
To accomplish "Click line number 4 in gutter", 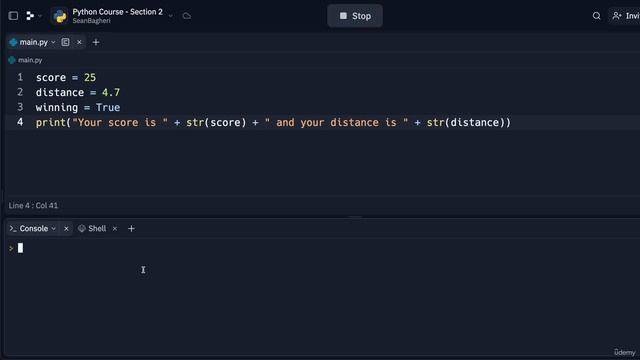I will [x=20, y=122].
